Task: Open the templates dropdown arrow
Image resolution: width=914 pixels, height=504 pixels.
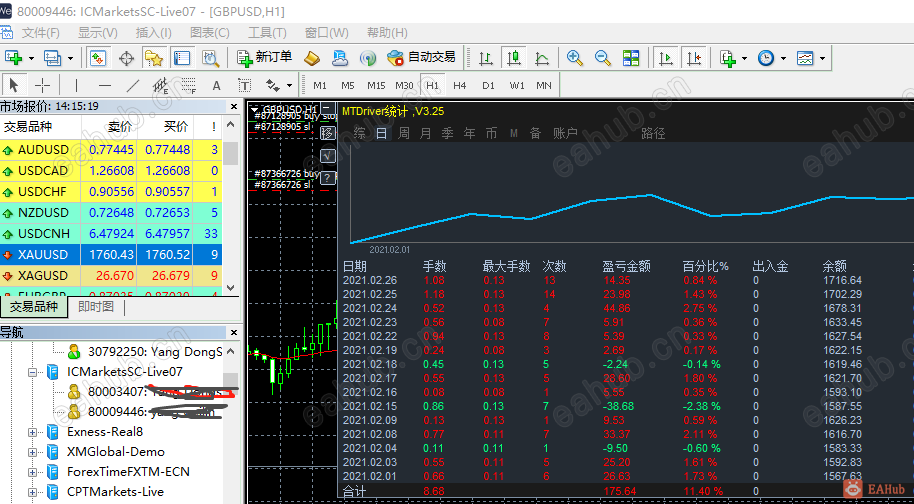Action: (822, 58)
